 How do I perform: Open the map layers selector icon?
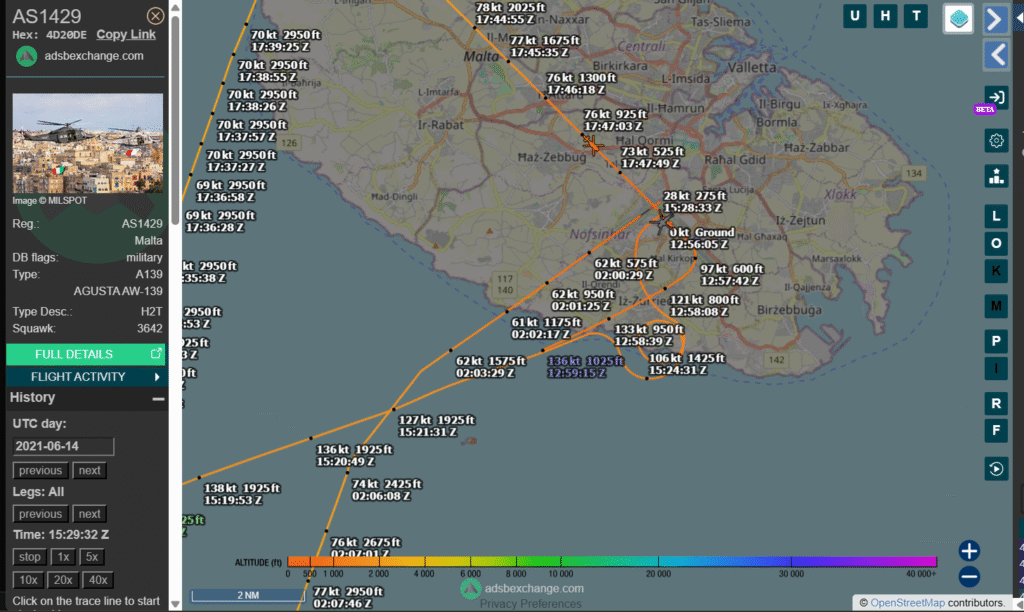pos(958,18)
